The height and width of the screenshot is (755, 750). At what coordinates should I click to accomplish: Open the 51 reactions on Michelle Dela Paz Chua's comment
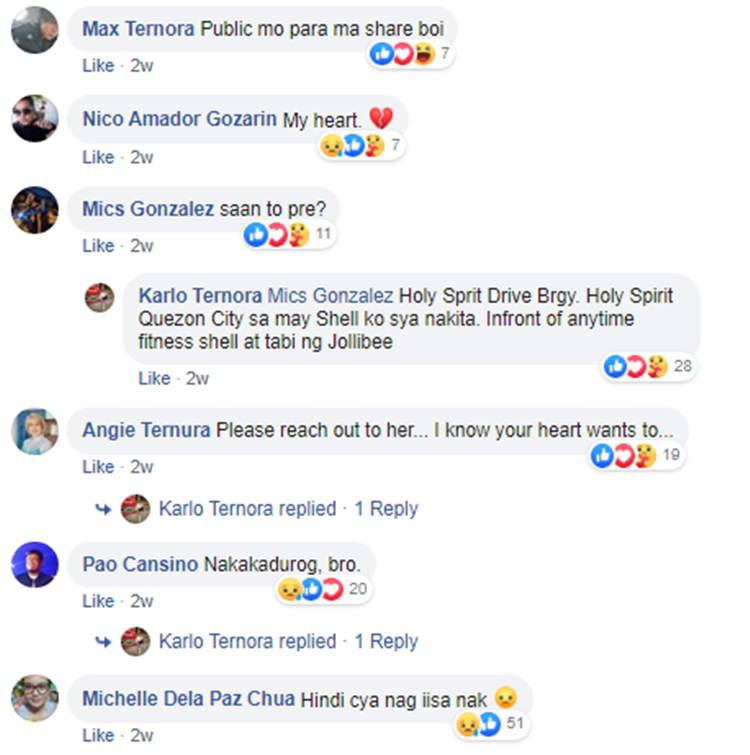pyautogui.click(x=491, y=724)
